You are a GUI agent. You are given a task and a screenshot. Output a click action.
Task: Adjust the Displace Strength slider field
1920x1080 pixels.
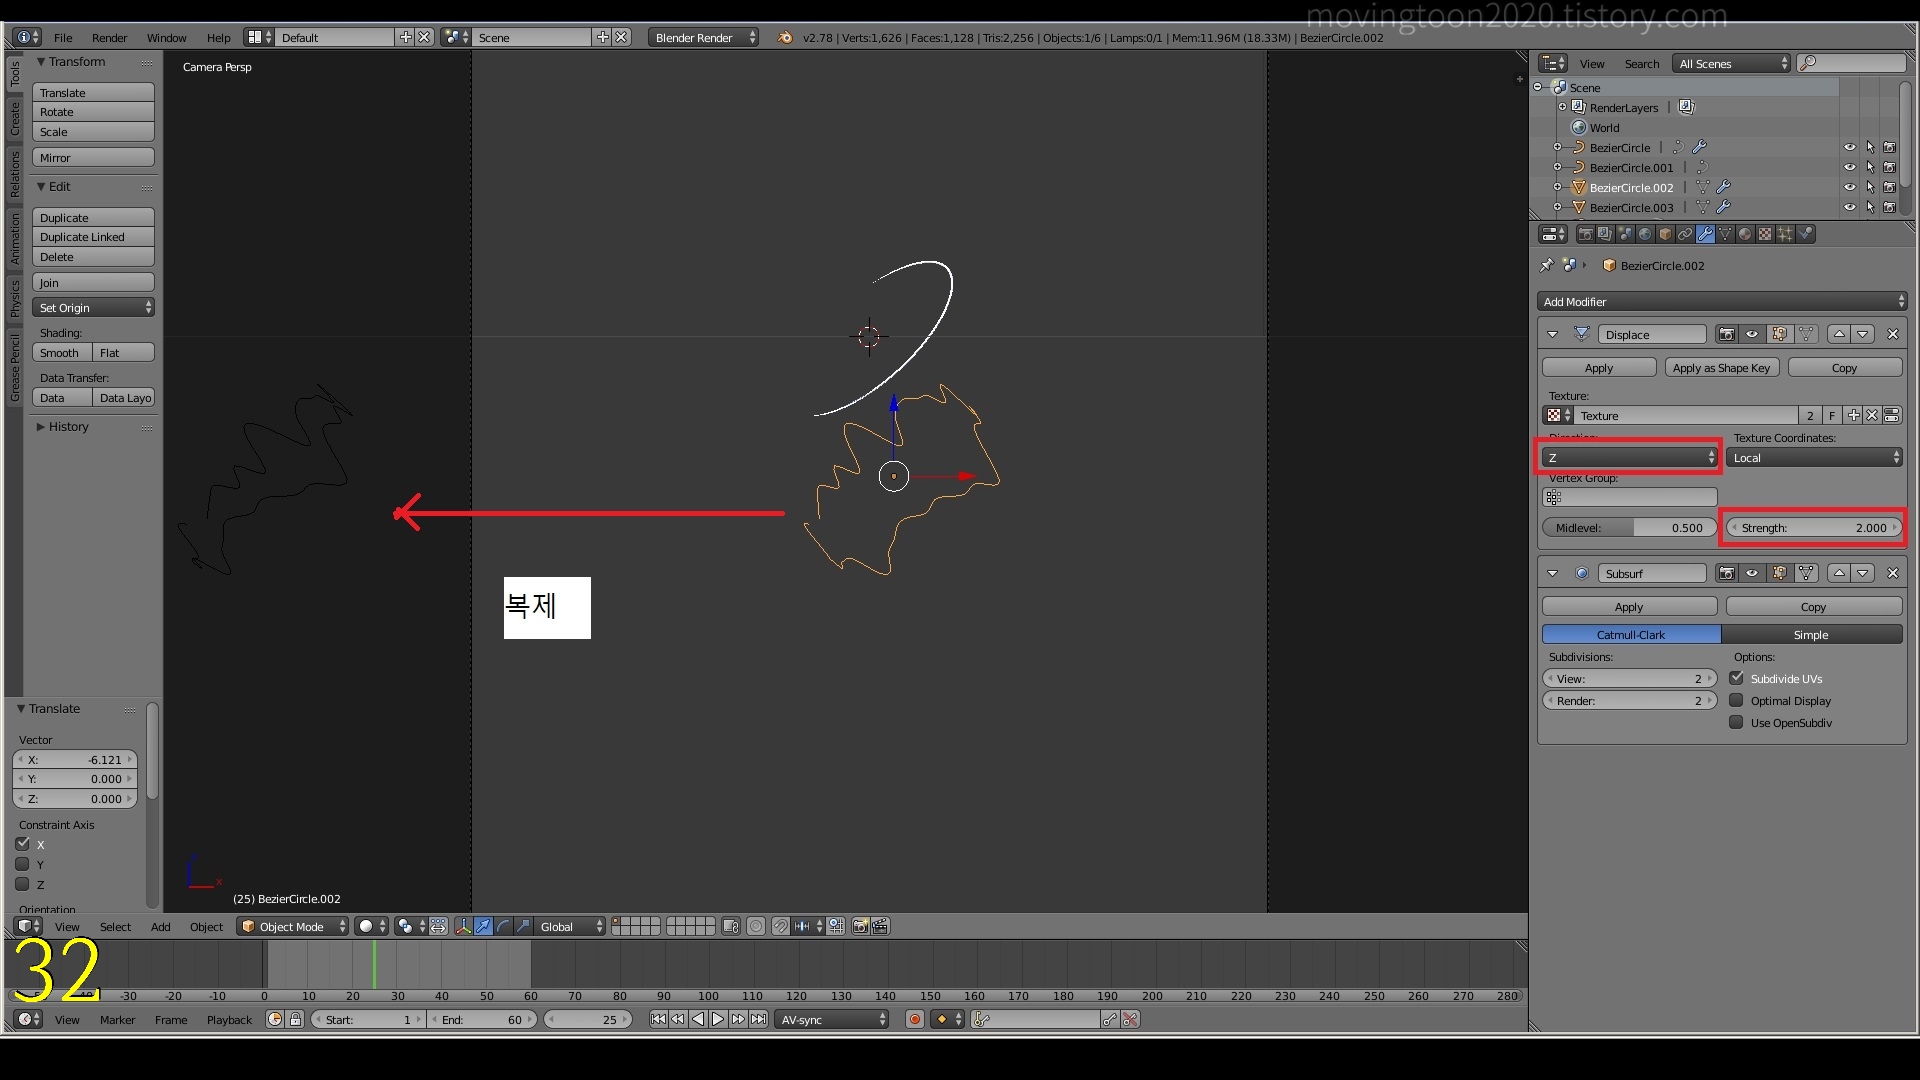[x=1814, y=527]
